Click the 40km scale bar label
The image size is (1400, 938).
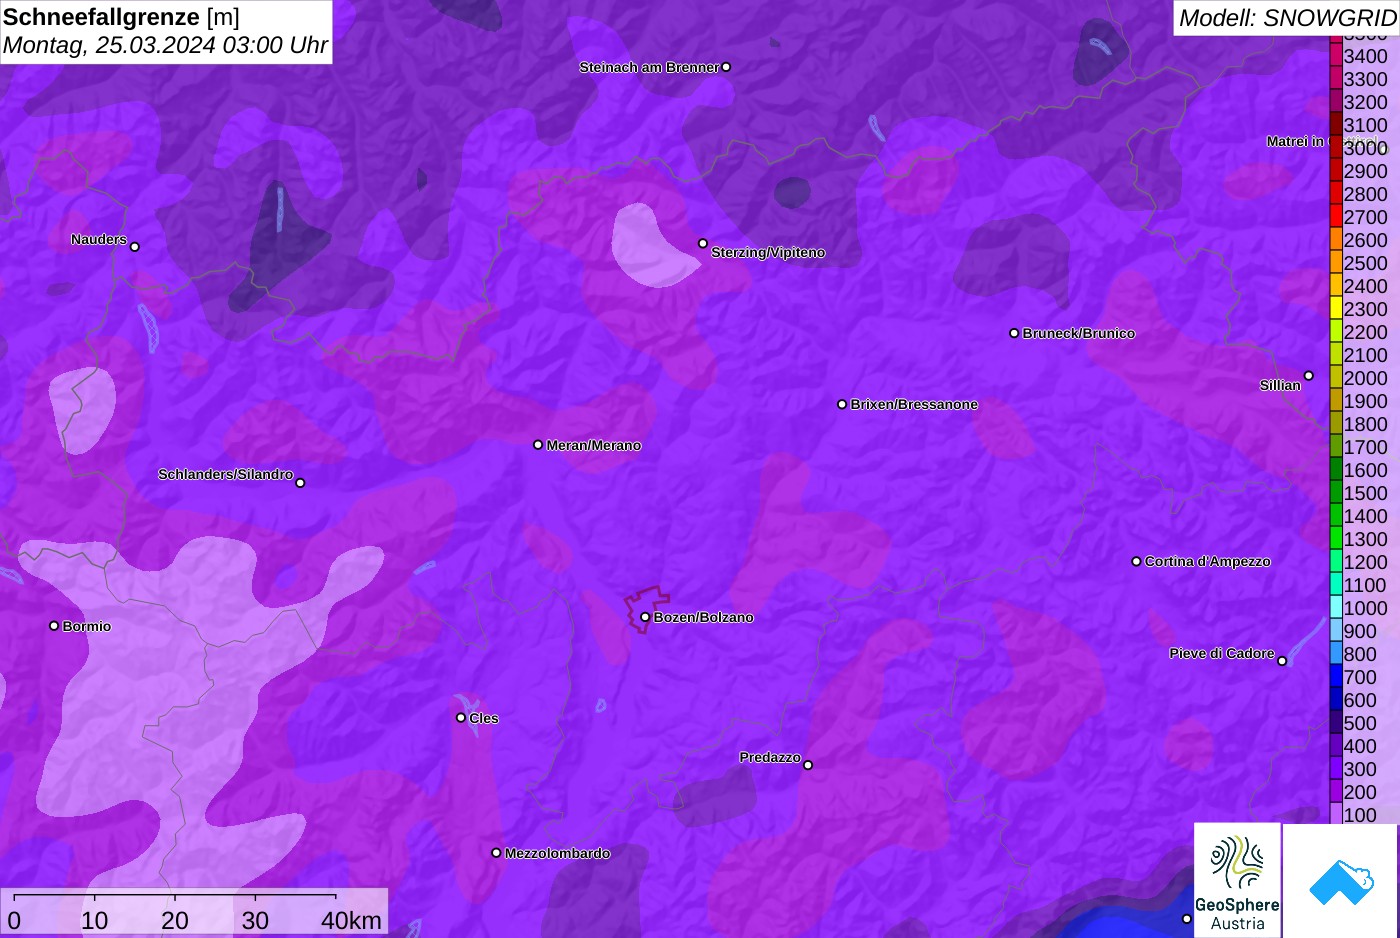tap(351, 920)
